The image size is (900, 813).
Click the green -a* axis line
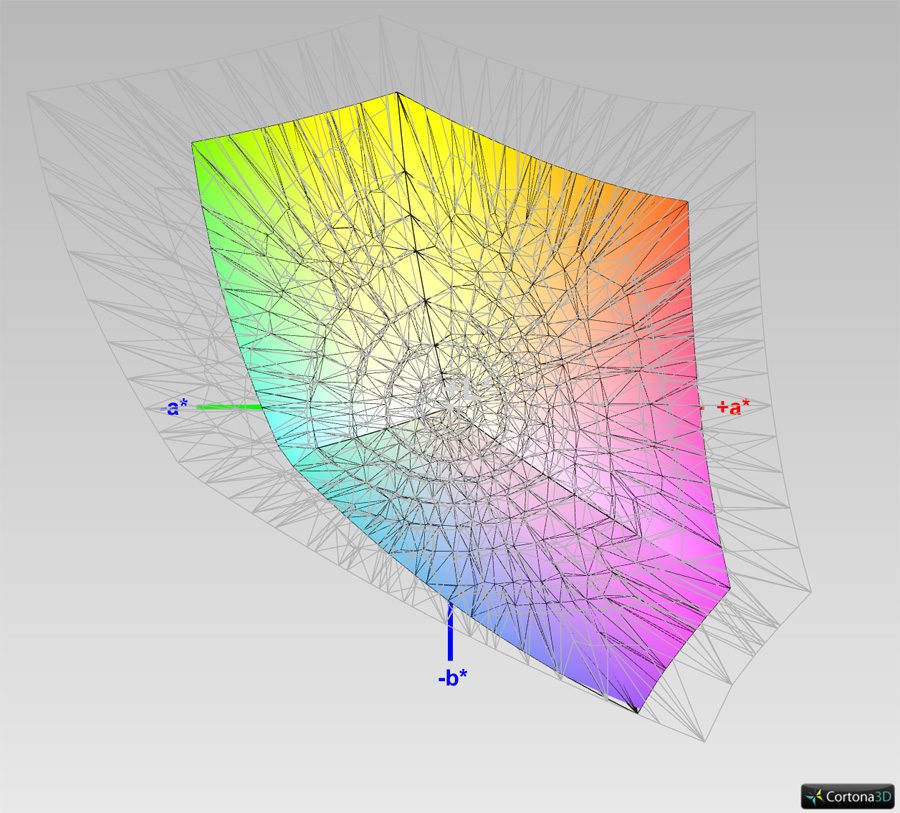(x=230, y=407)
